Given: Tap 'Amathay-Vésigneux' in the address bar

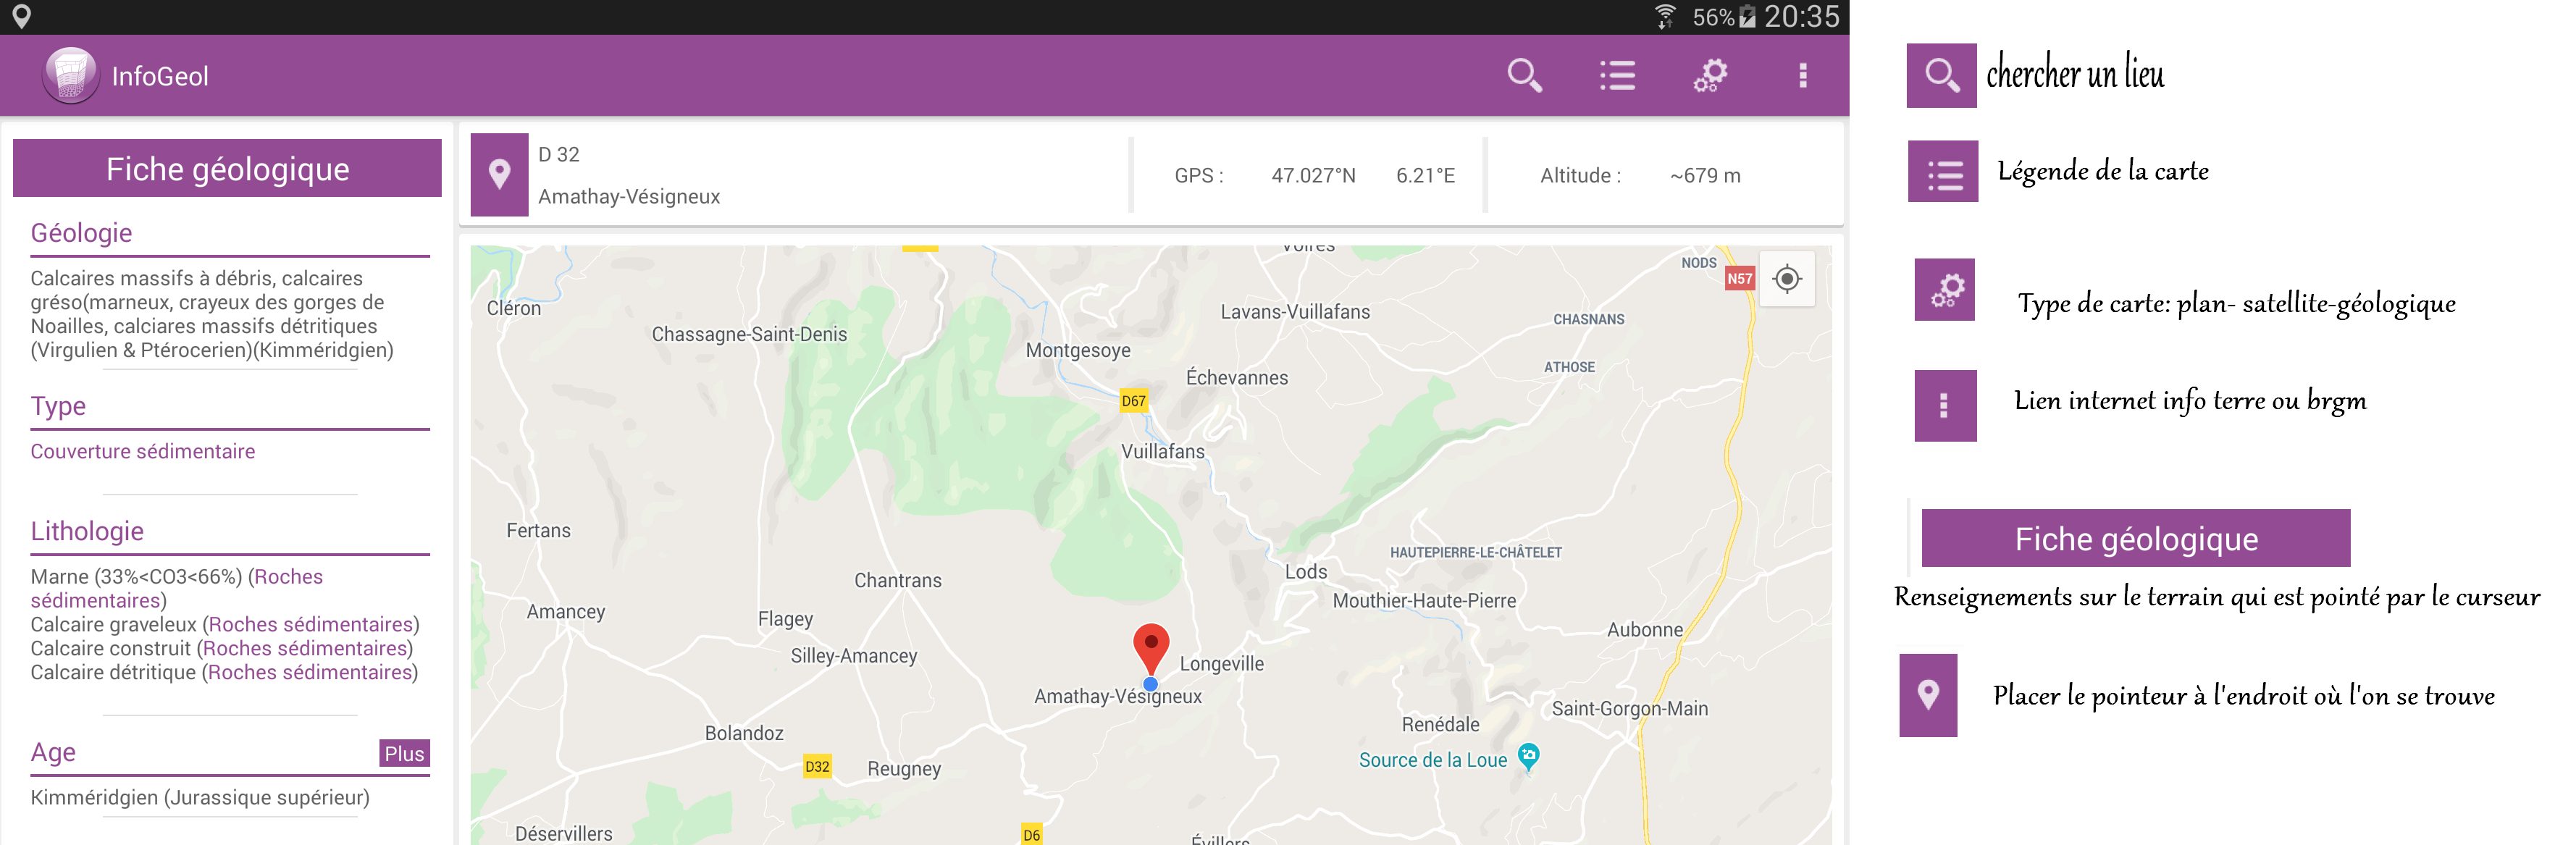Looking at the screenshot, I should coord(629,196).
